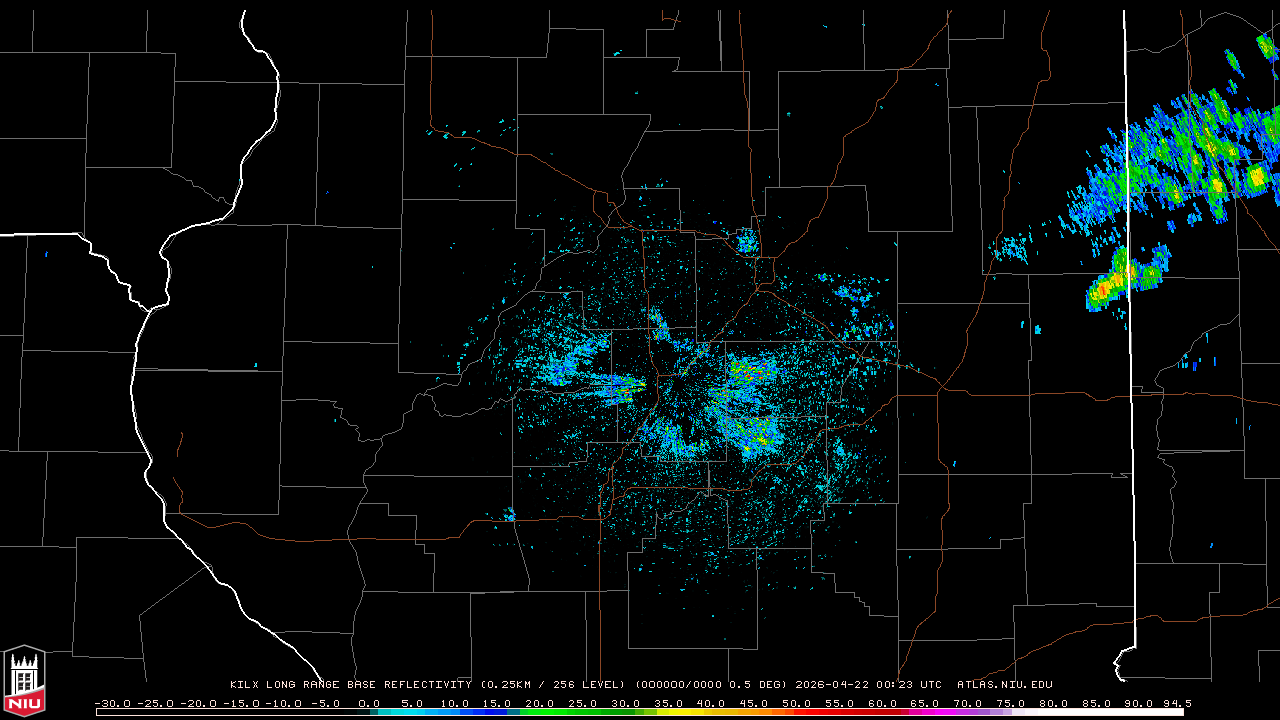Click the 35.0 scale label

[x=669, y=703]
